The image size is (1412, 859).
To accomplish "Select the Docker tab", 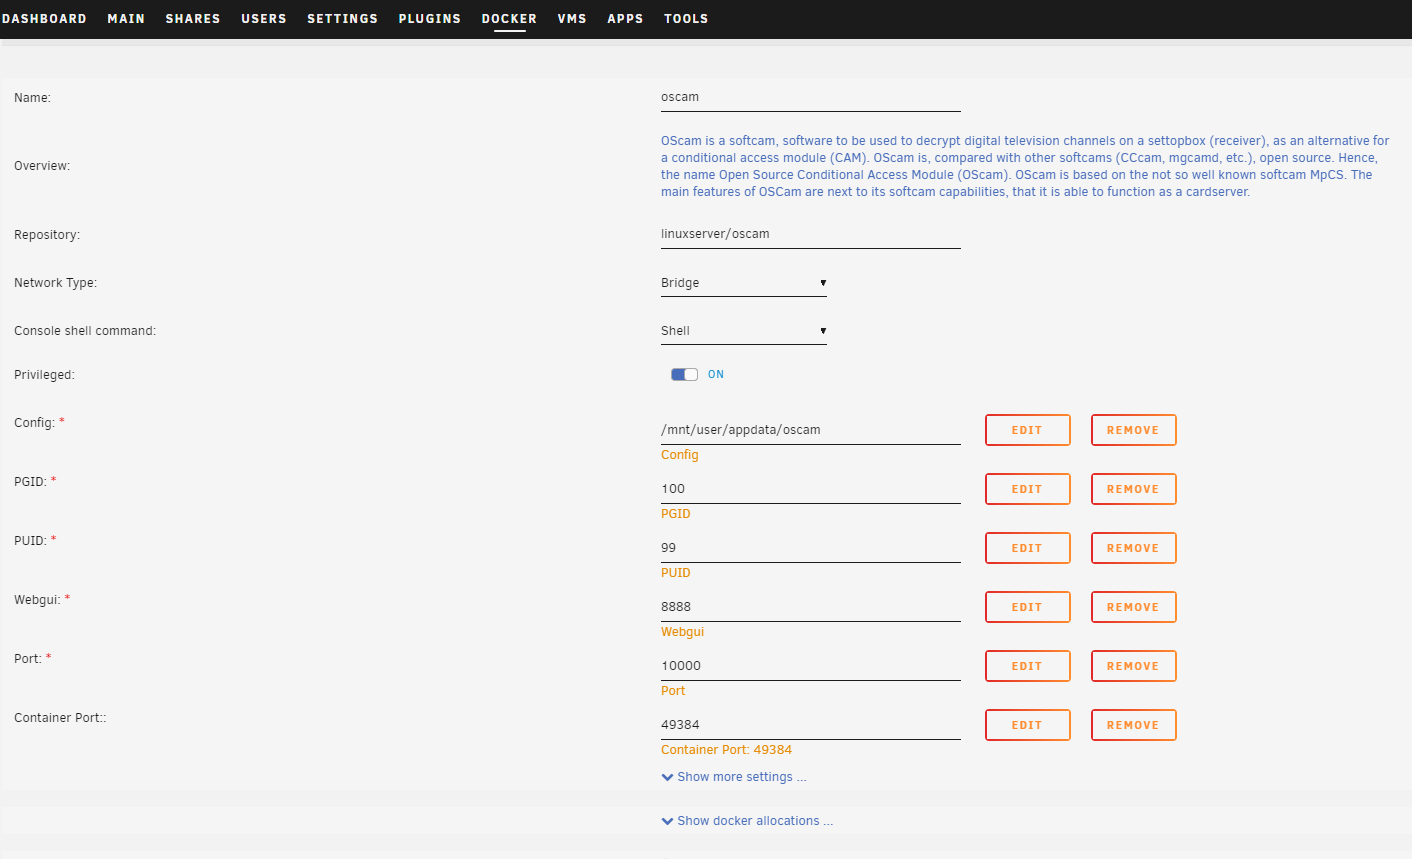I will tap(509, 19).
